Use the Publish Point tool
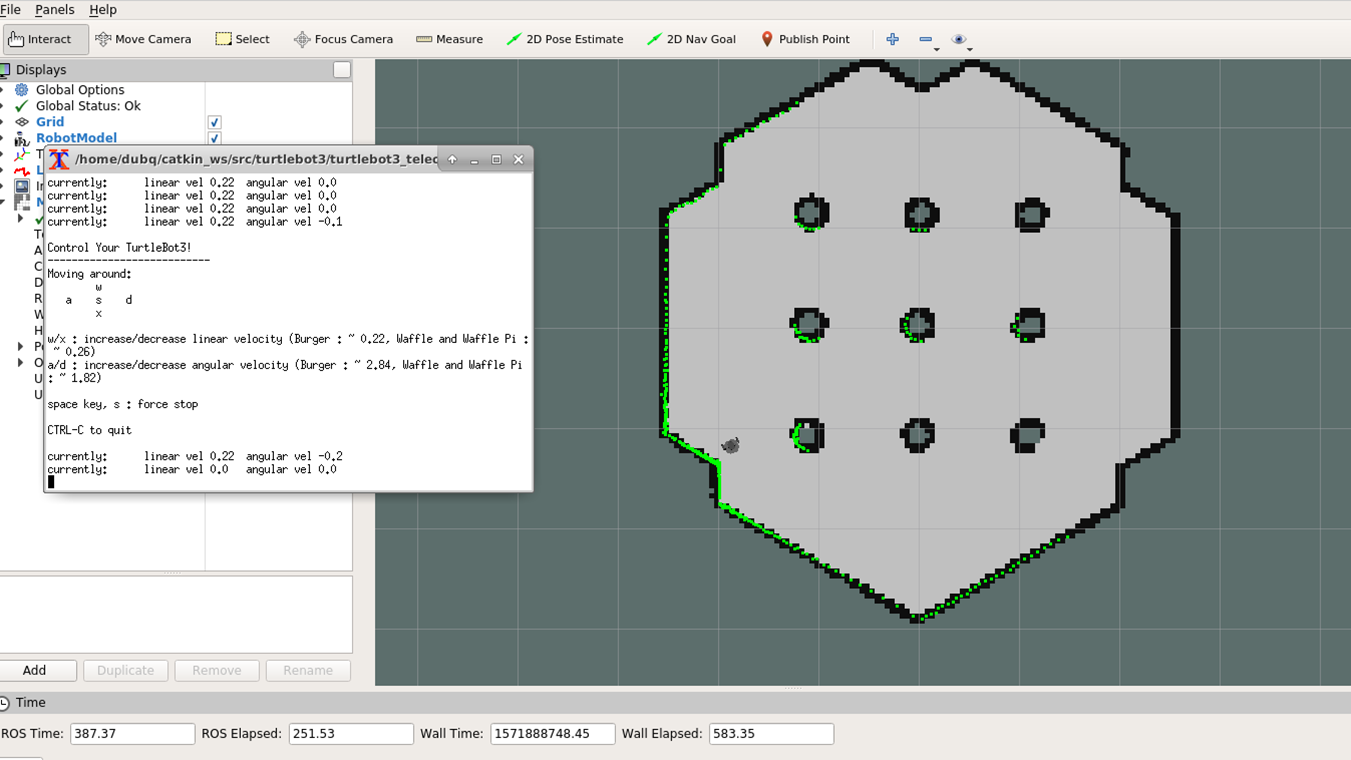1351x760 pixels. click(x=805, y=39)
